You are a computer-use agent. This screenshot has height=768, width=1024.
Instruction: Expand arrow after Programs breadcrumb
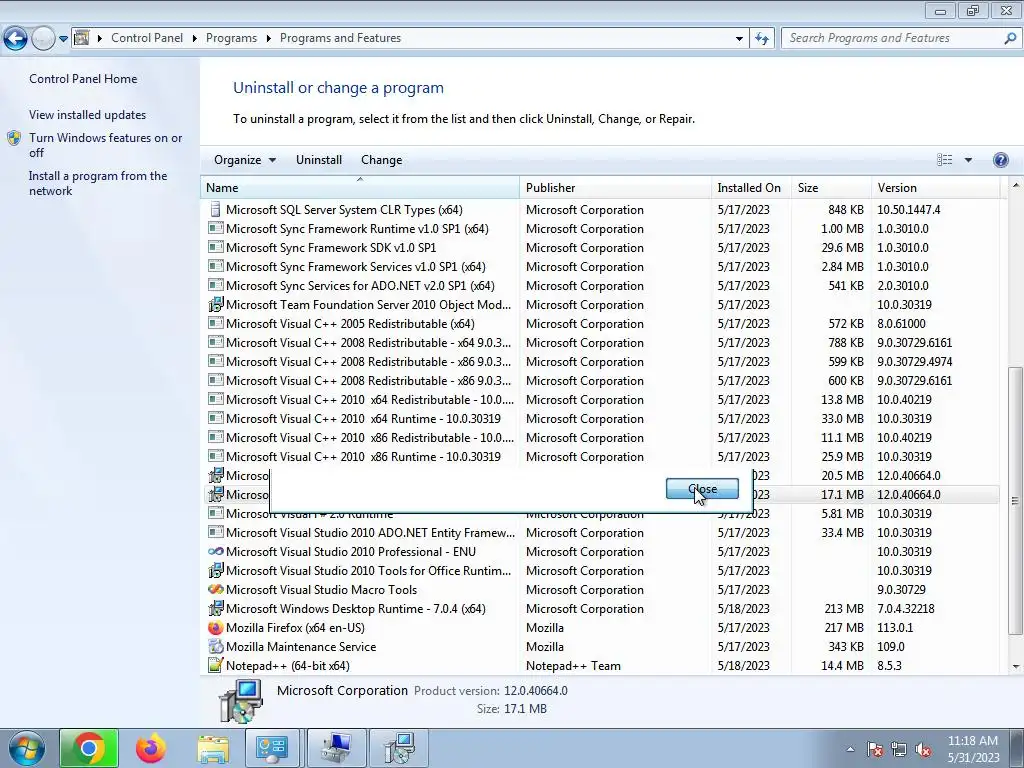(x=268, y=38)
